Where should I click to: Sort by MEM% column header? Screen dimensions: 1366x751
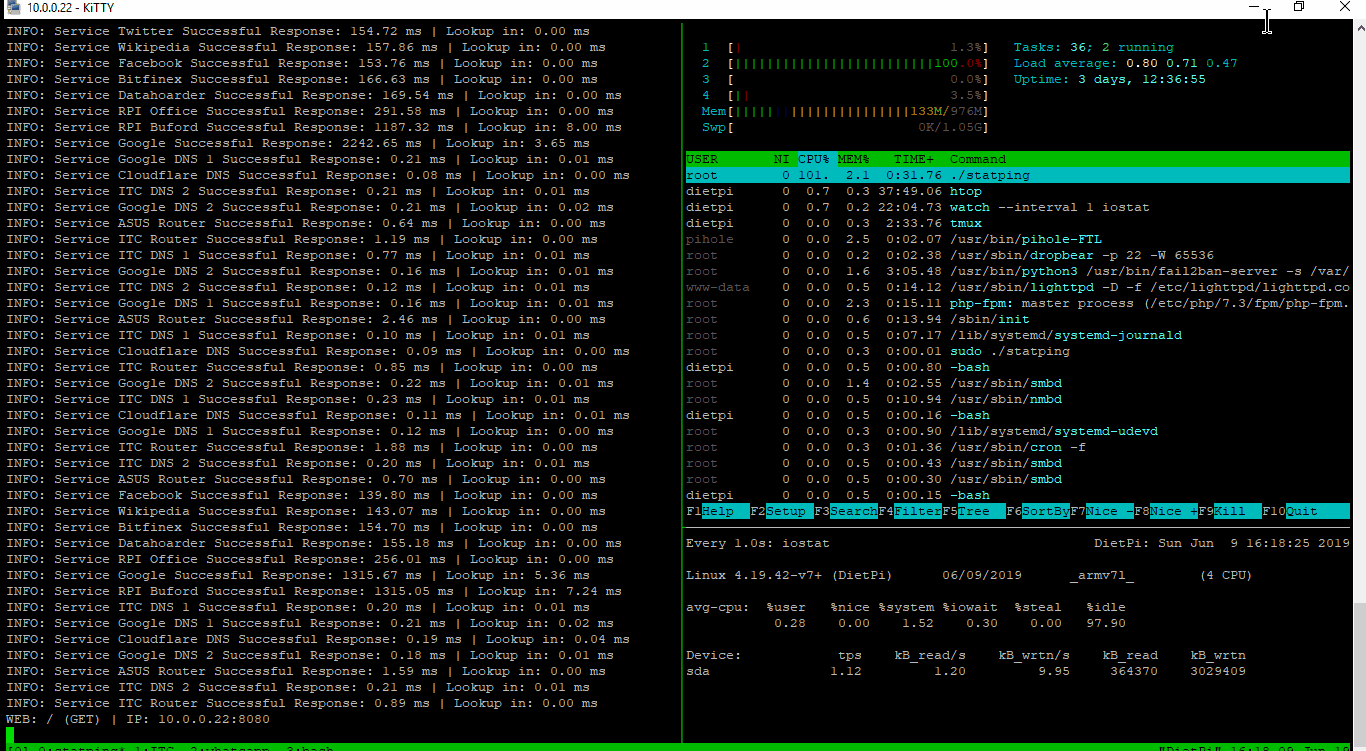click(x=853, y=159)
